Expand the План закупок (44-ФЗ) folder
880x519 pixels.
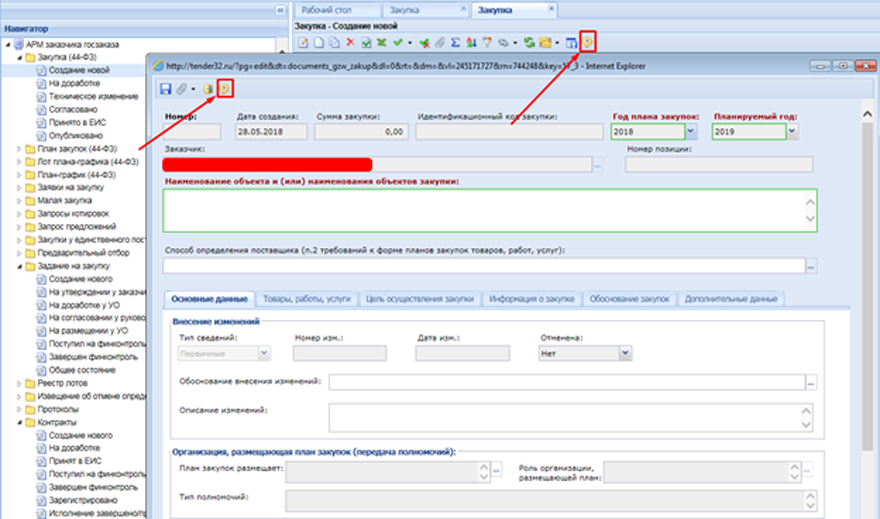pos(19,149)
